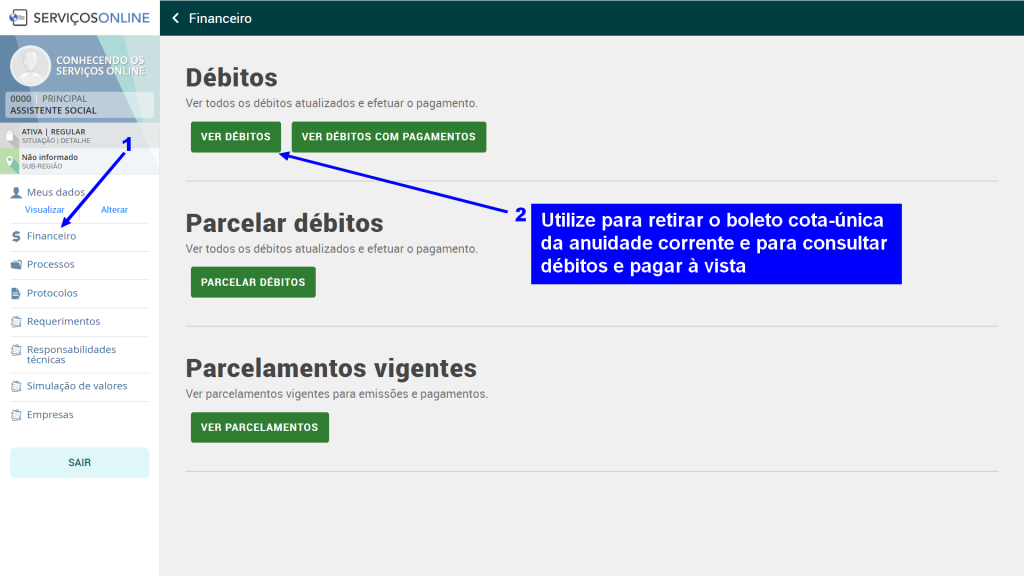Click the Visualizar link under Meus dados
Viewport: 1024px width, 576px height.
click(x=45, y=210)
